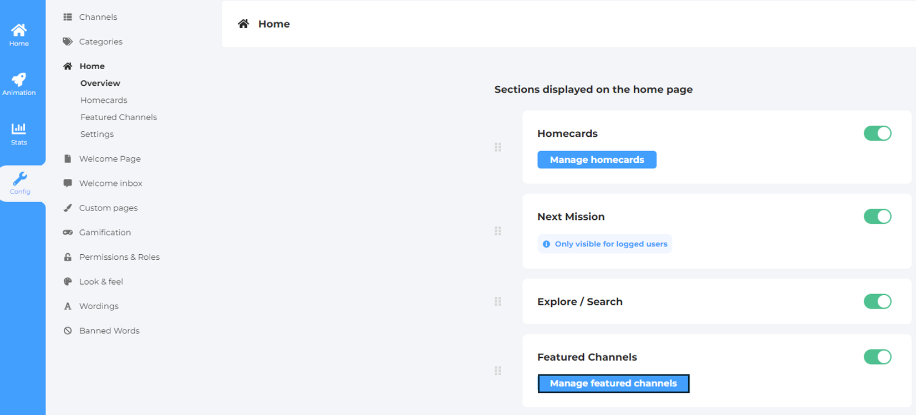The height and width of the screenshot is (415, 916).
Task: Switch off Featured Channels toggle
Action: [877, 357]
